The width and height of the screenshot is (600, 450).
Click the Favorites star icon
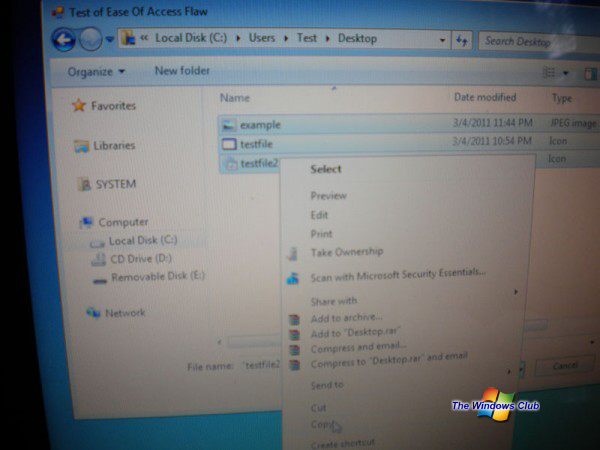79,105
